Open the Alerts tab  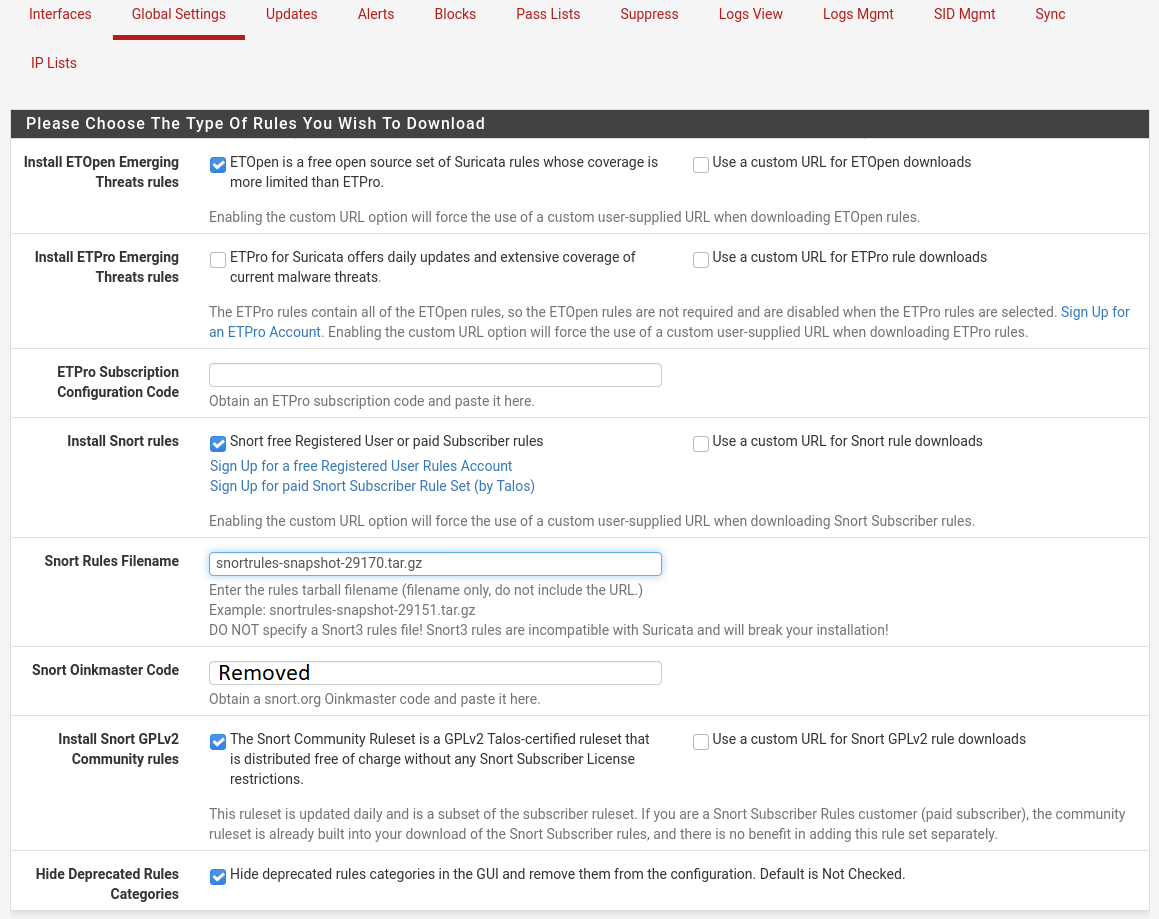(x=376, y=15)
